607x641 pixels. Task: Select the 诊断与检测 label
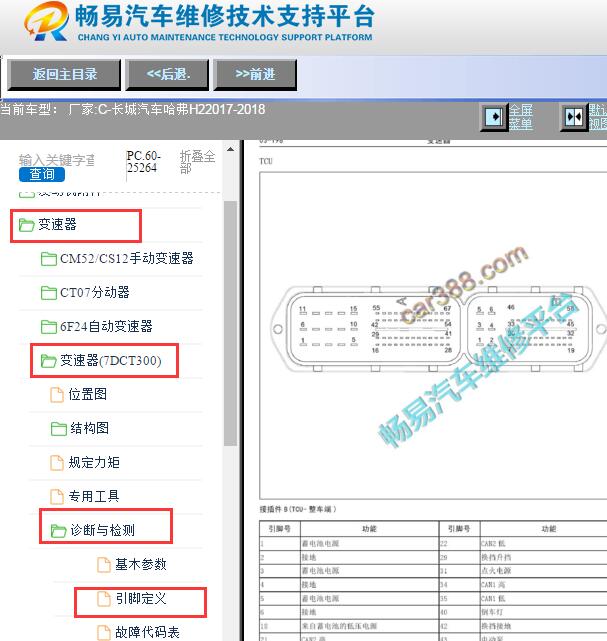tap(103, 530)
